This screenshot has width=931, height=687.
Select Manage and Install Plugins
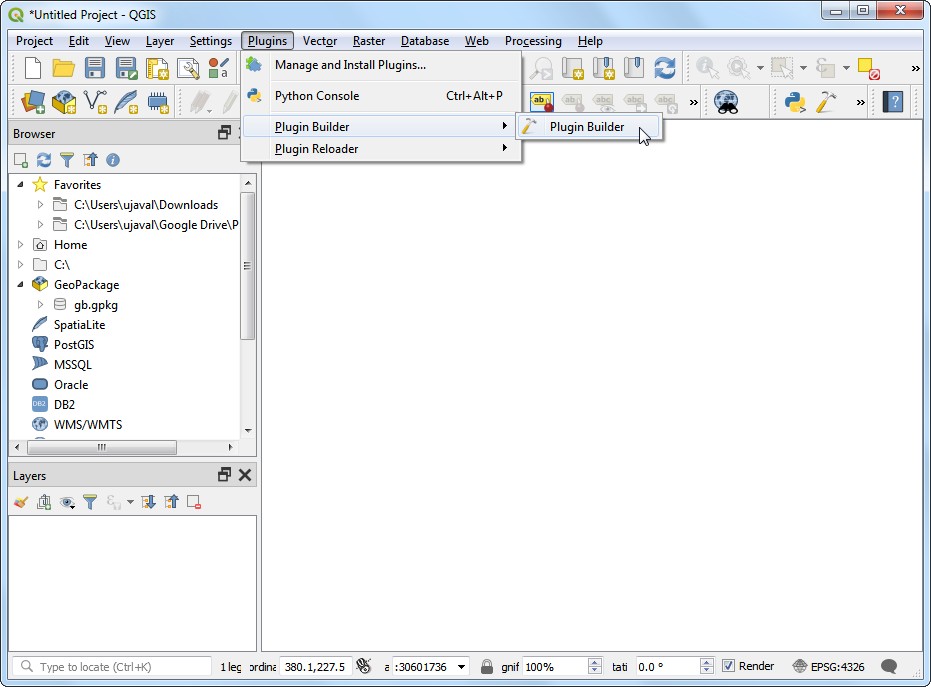(x=350, y=65)
